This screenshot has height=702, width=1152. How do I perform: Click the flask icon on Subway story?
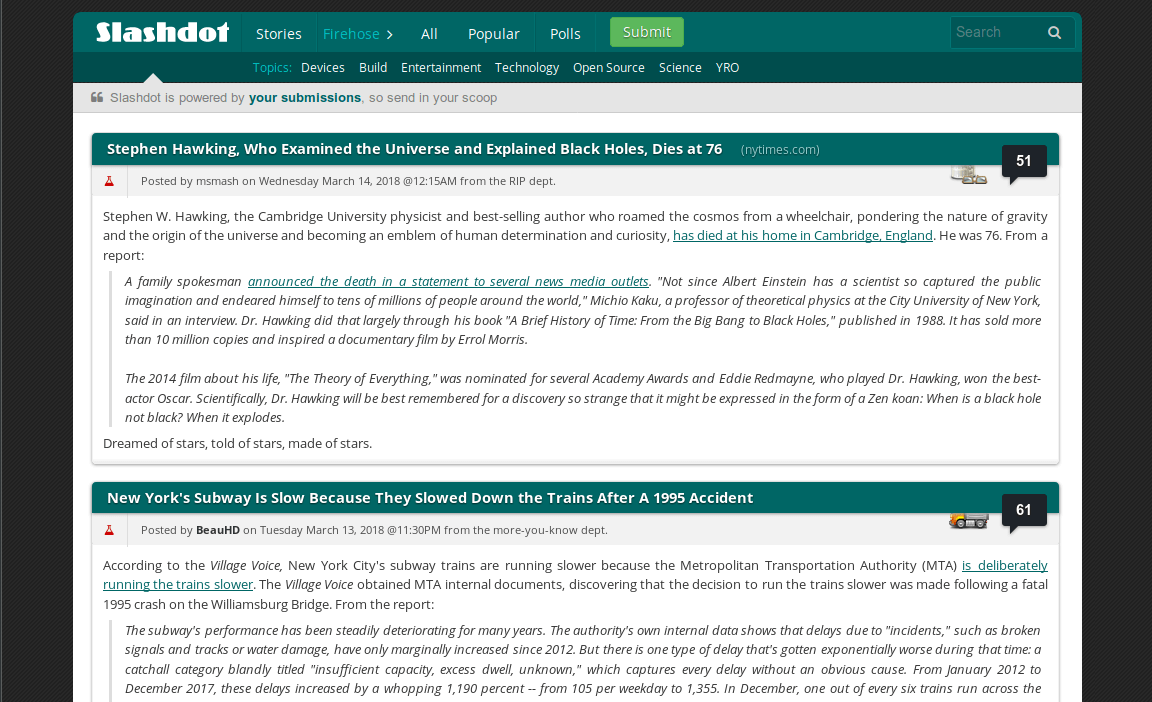click(x=109, y=530)
